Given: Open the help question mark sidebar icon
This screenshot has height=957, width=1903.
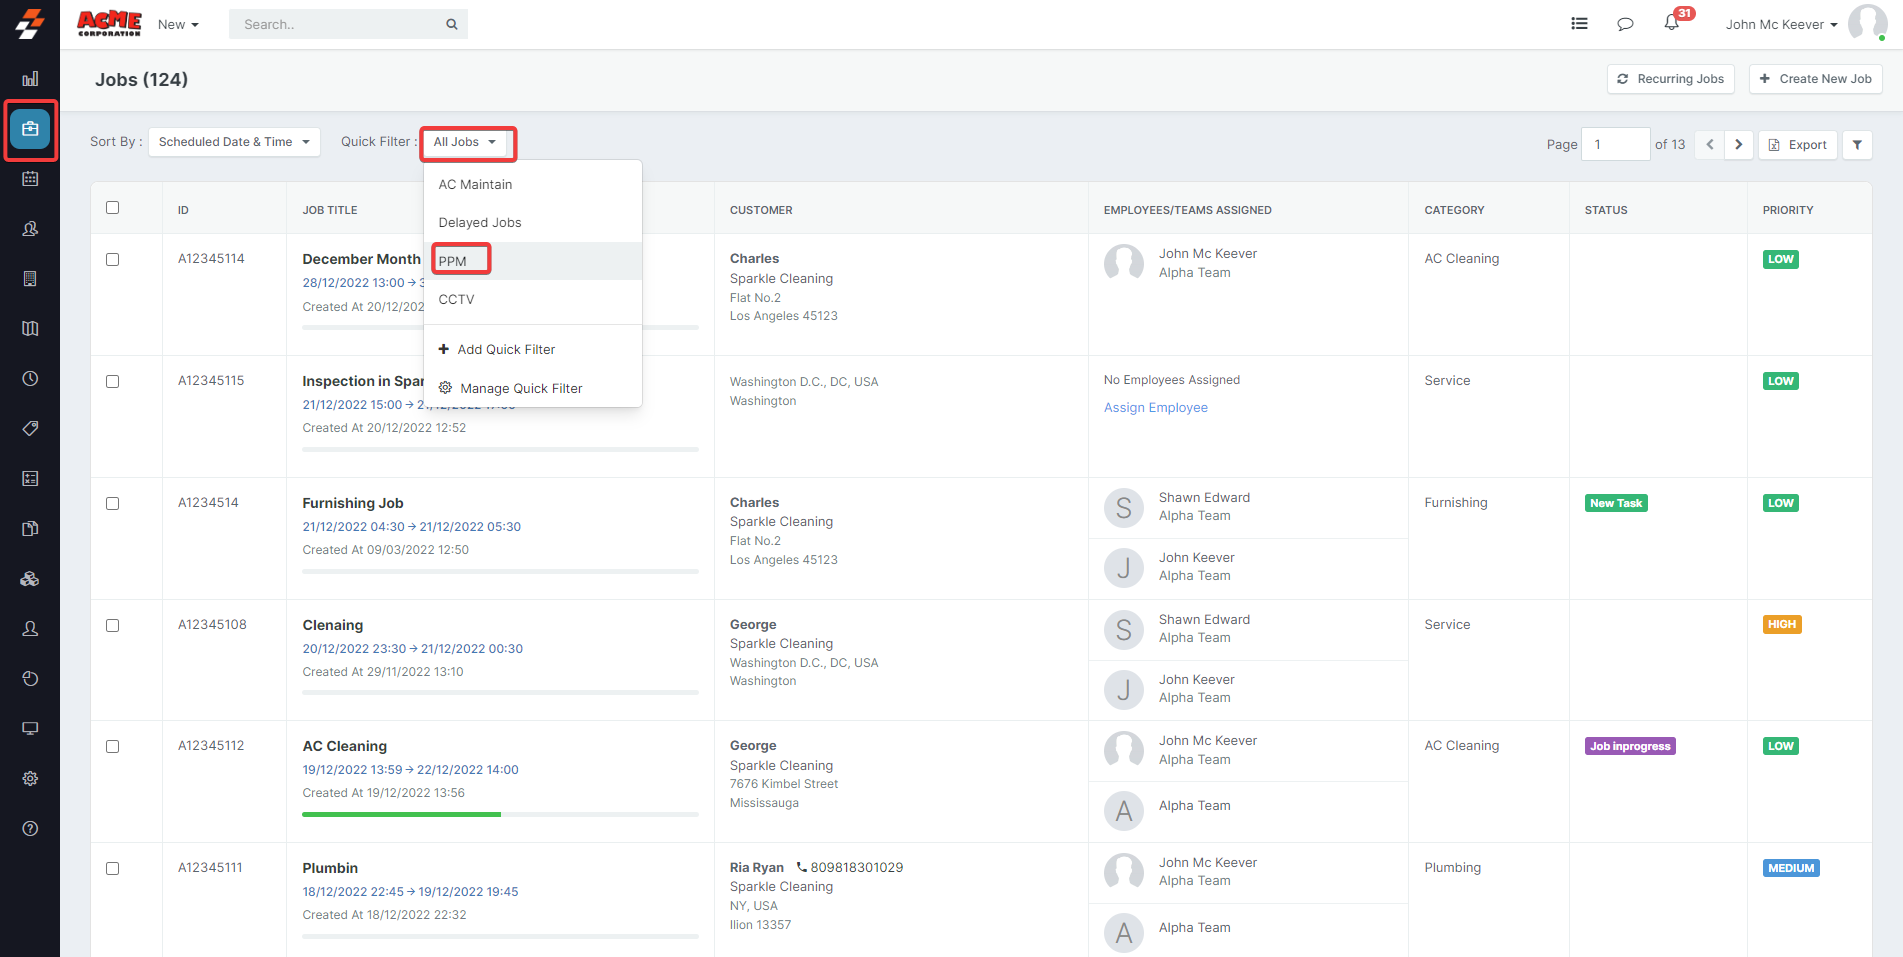Looking at the screenshot, I should point(30,829).
